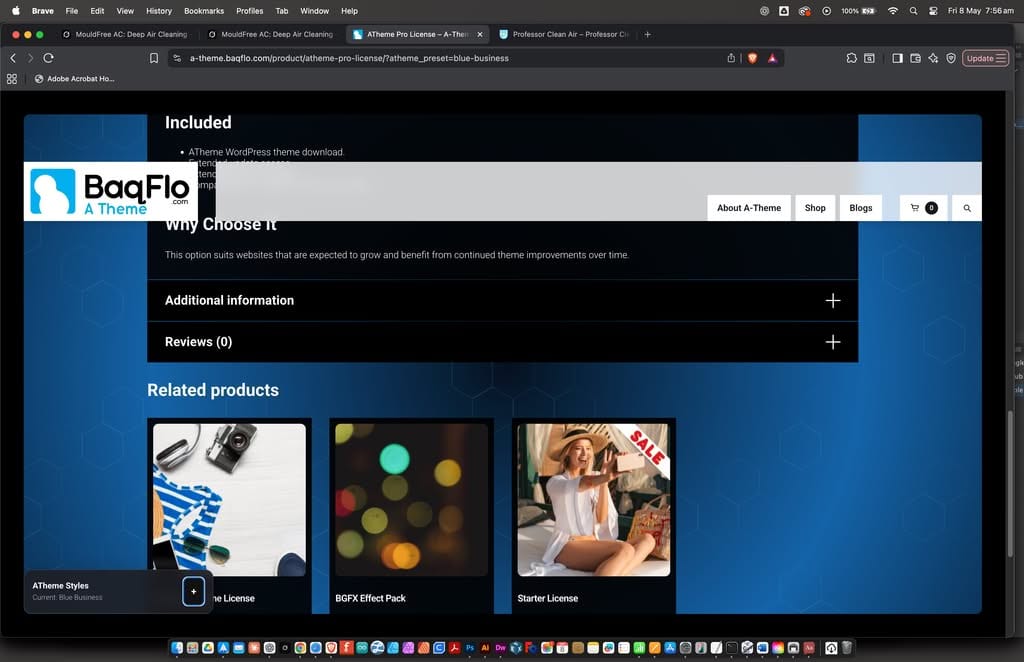Open Trash in the Dock
Image resolution: width=1024 pixels, height=662 pixels.
click(x=847, y=648)
